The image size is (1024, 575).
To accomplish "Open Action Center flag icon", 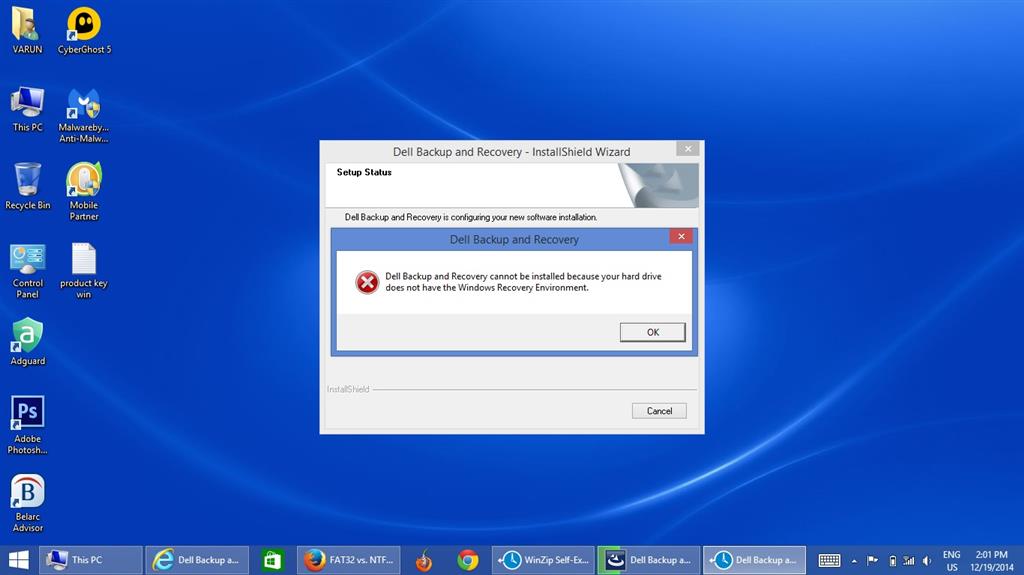I will click(872, 561).
